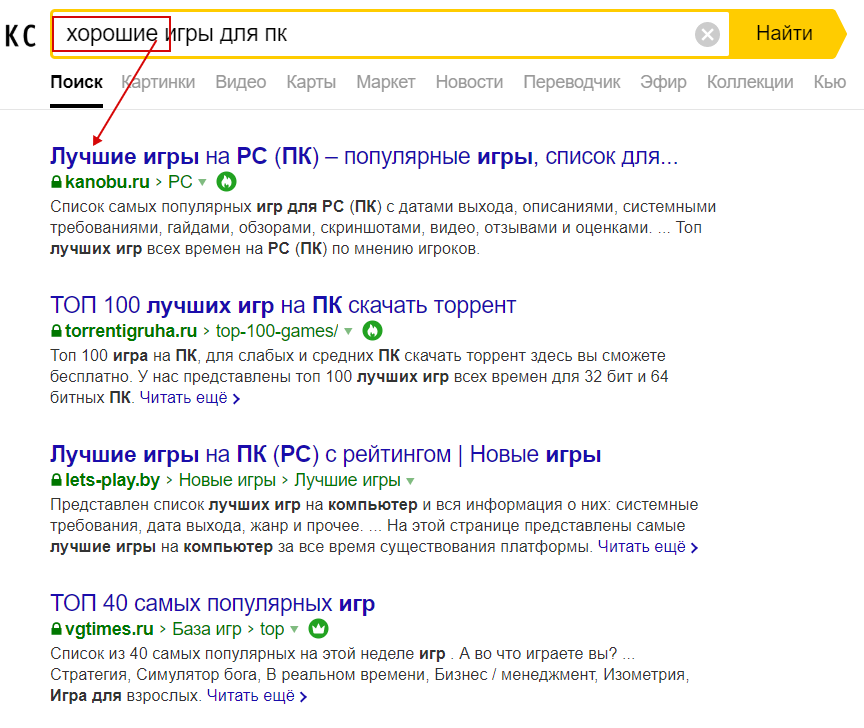Click the kanobu.ru domain link
The width and height of the screenshot is (864, 728).
coord(107,182)
